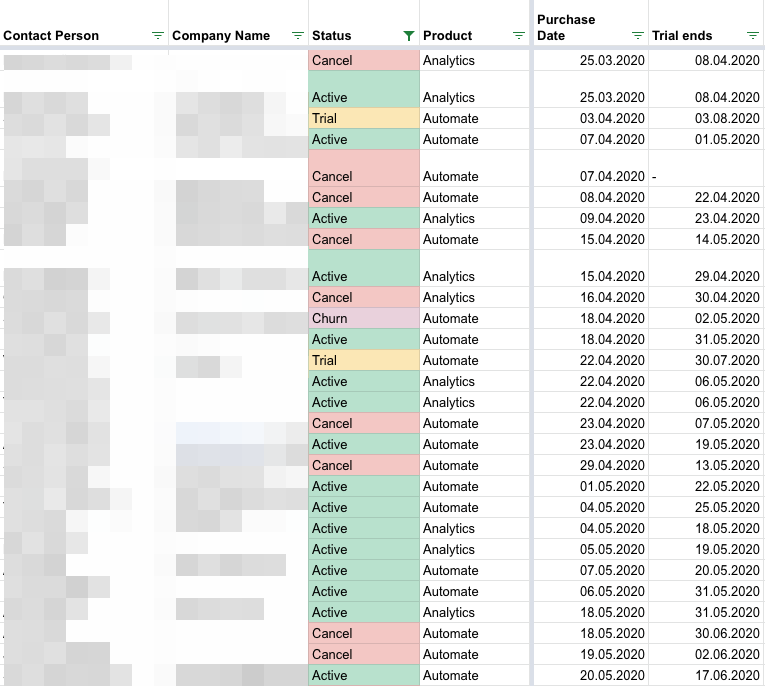Click the Status column header label
This screenshot has height=686, width=765.
coord(332,36)
